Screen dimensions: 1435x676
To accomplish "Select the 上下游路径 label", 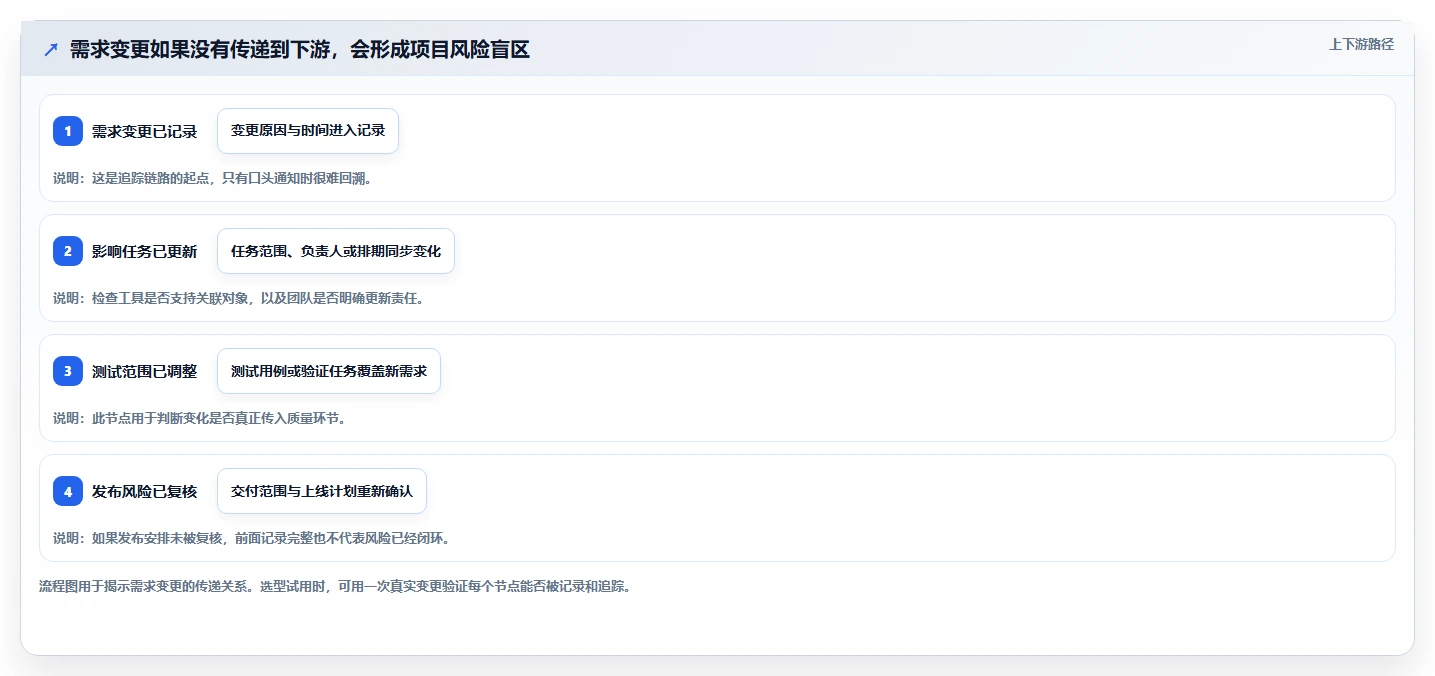I will (1361, 44).
